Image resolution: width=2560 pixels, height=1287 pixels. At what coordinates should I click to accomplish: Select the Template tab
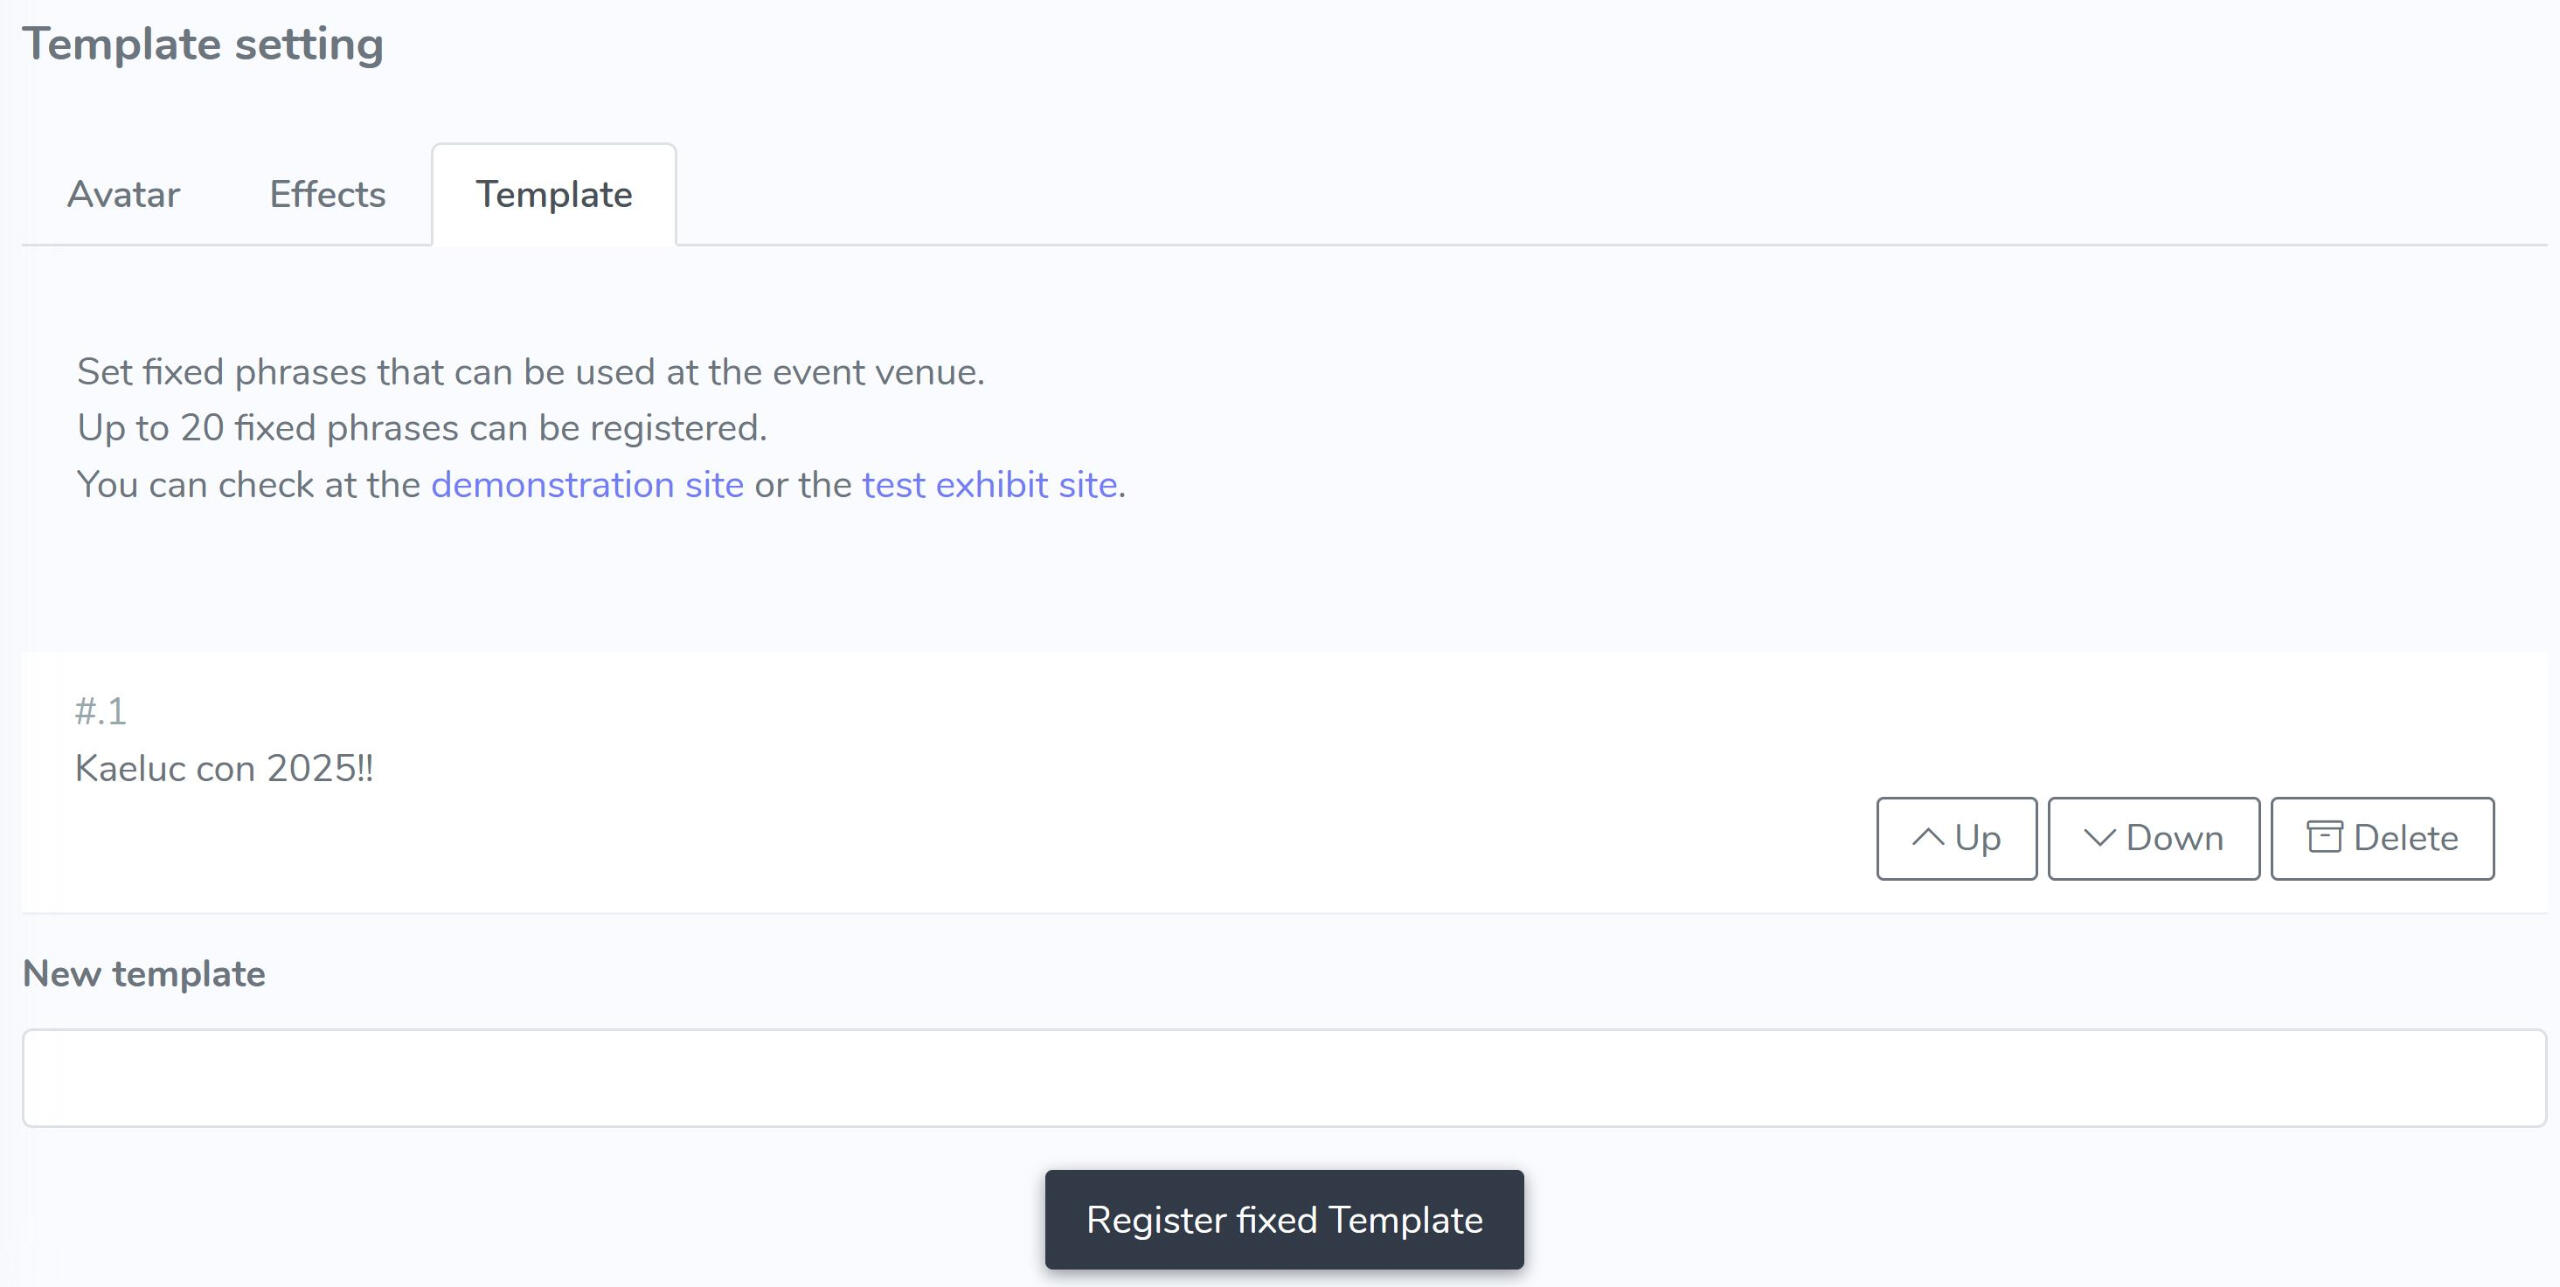[554, 194]
